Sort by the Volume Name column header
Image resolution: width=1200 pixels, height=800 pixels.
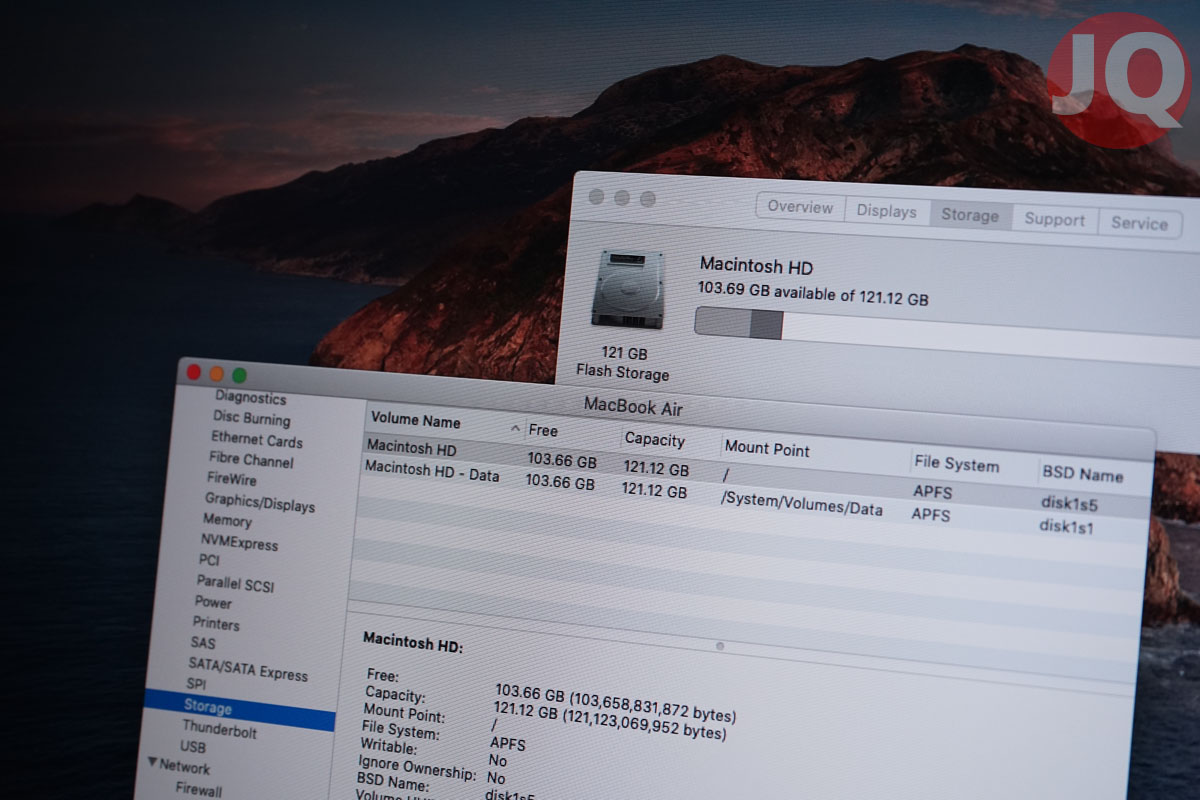click(x=445, y=423)
